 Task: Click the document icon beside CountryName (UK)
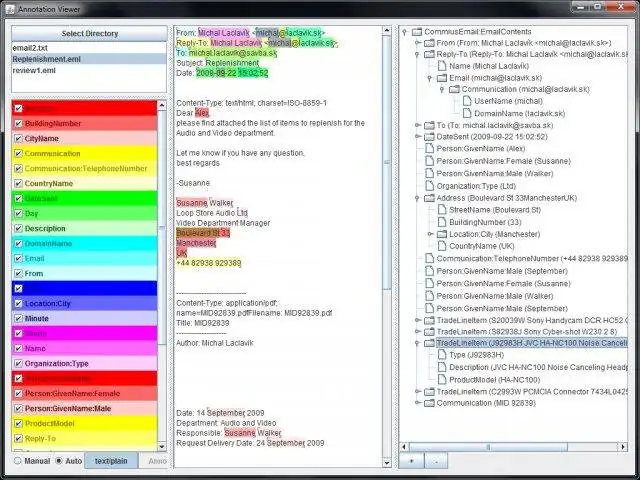(442, 246)
